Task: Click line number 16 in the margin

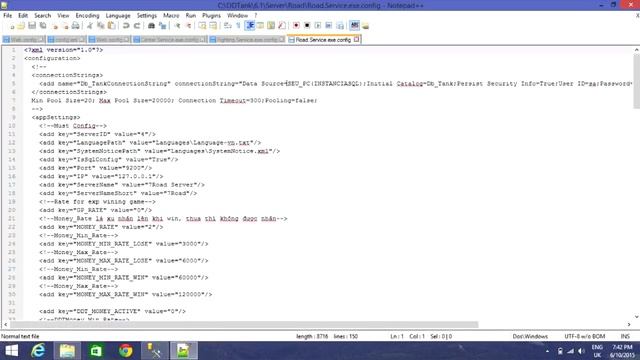Action: pos(12,176)
